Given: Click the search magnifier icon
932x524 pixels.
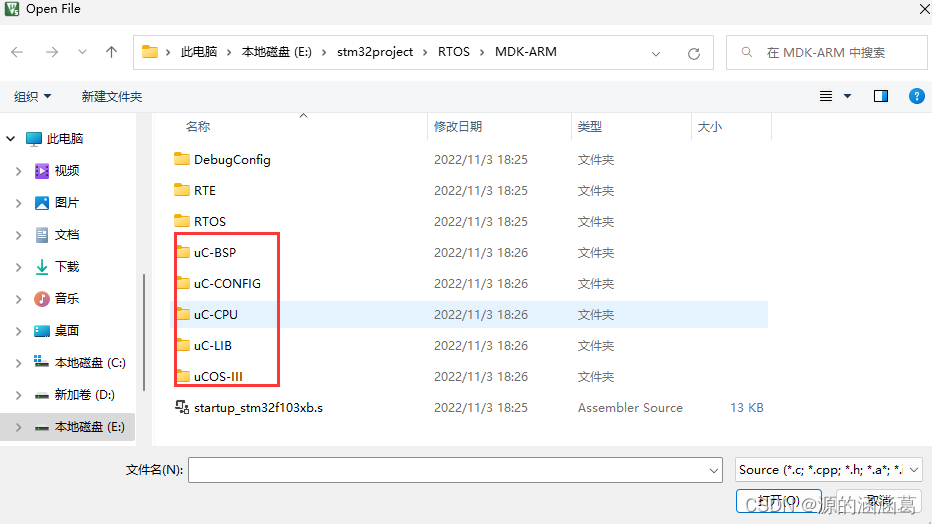Looking at the screenshot, I should pyautogui.click(x=747, y=52).
